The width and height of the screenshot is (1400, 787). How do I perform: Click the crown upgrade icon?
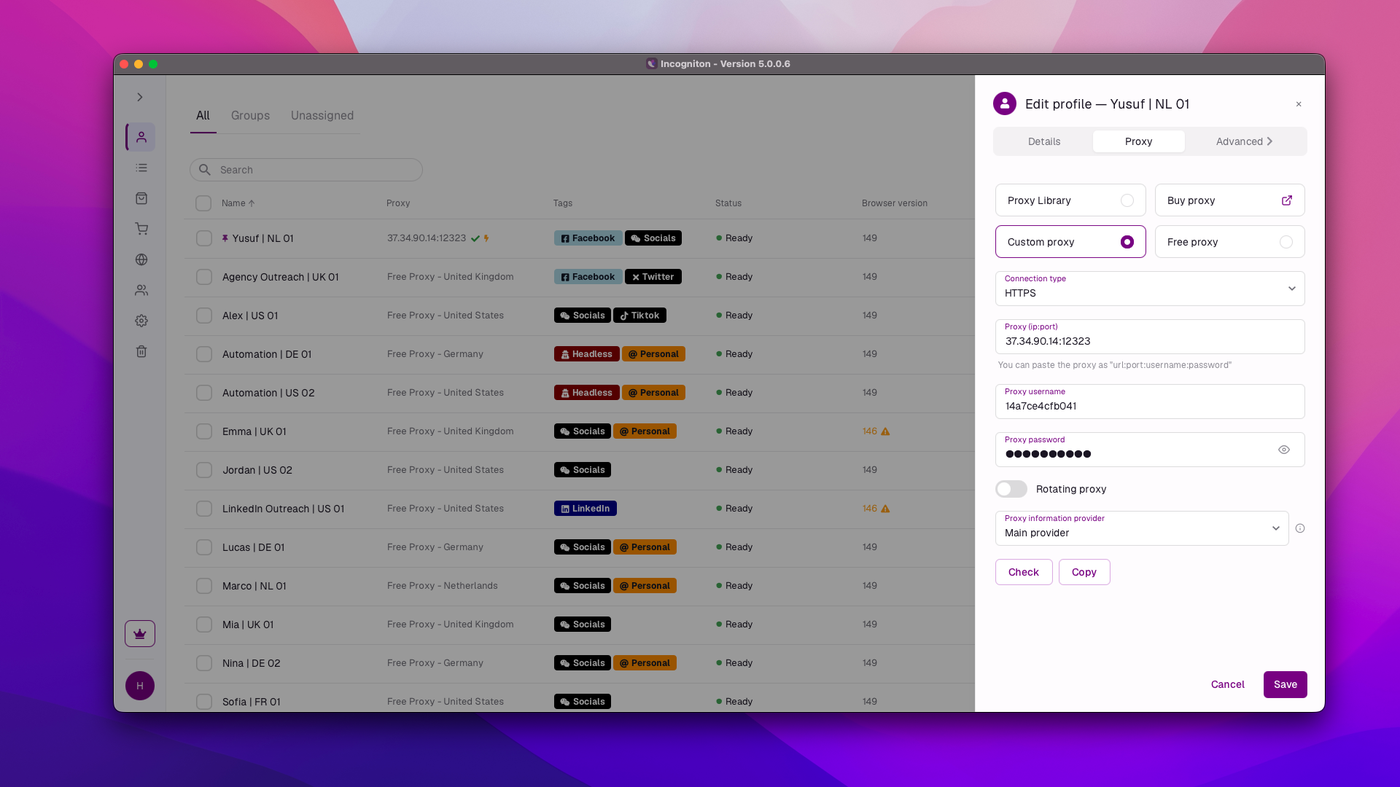[140, 634]
